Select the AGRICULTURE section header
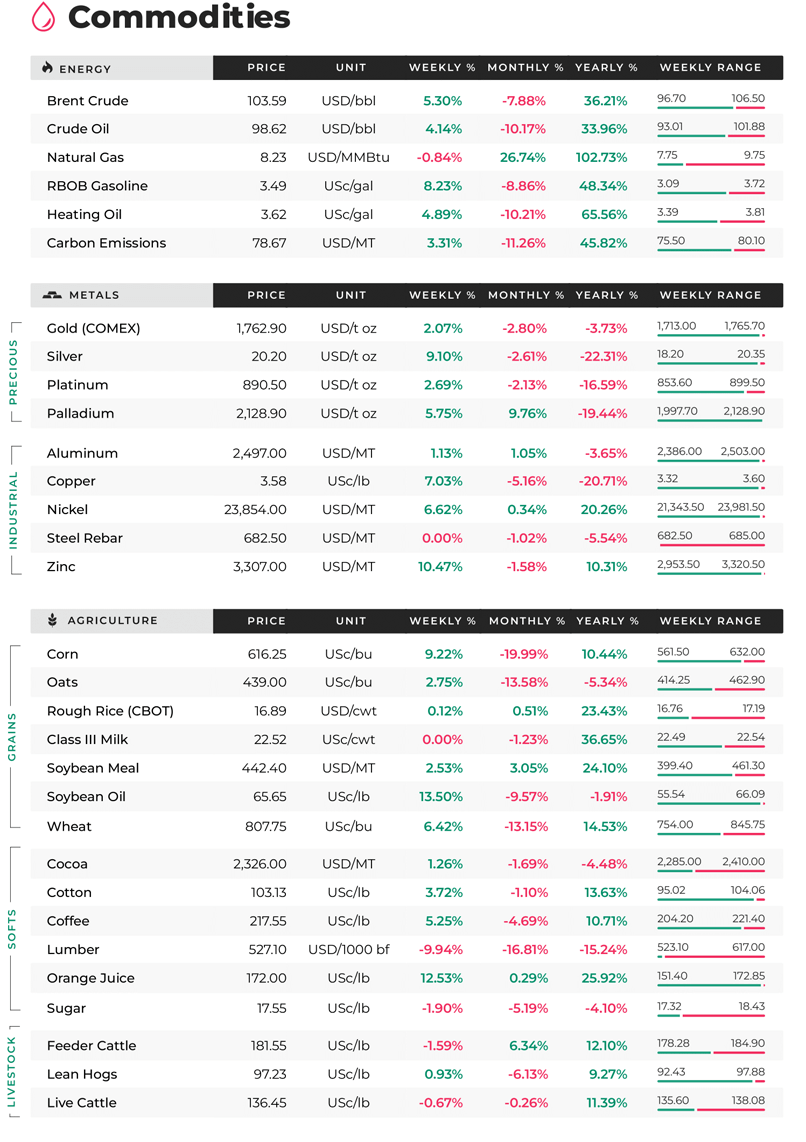 113,621
